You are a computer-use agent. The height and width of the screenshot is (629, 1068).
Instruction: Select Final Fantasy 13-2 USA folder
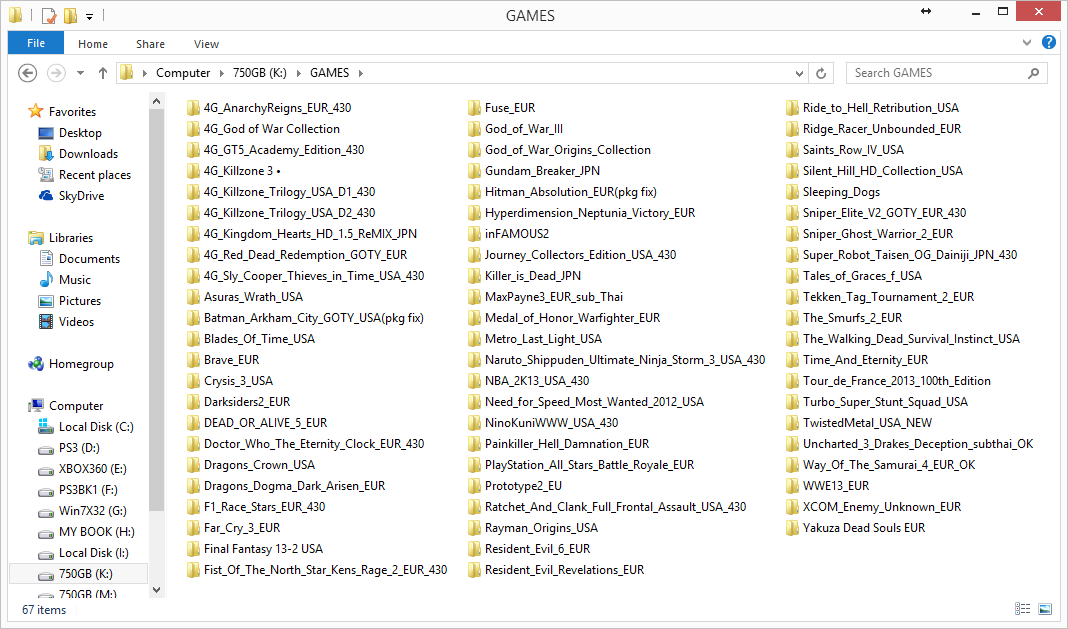point(255,549)
